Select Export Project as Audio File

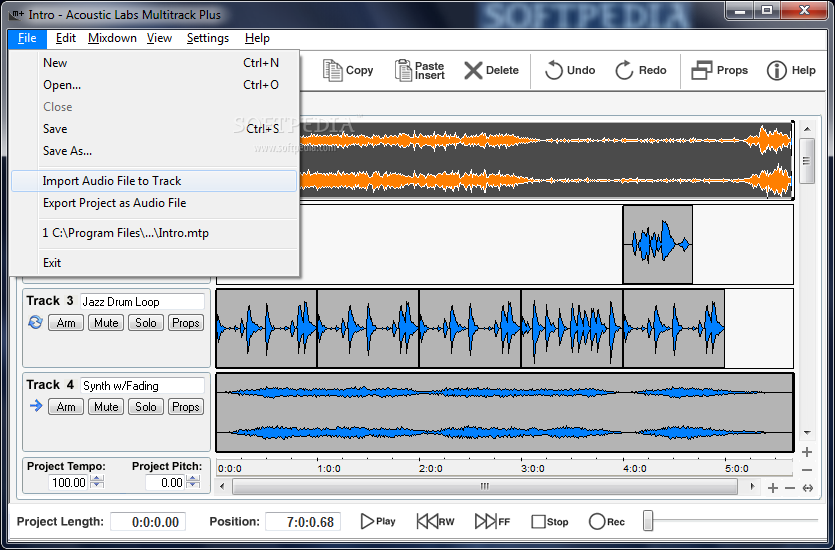tap(154, 203)
